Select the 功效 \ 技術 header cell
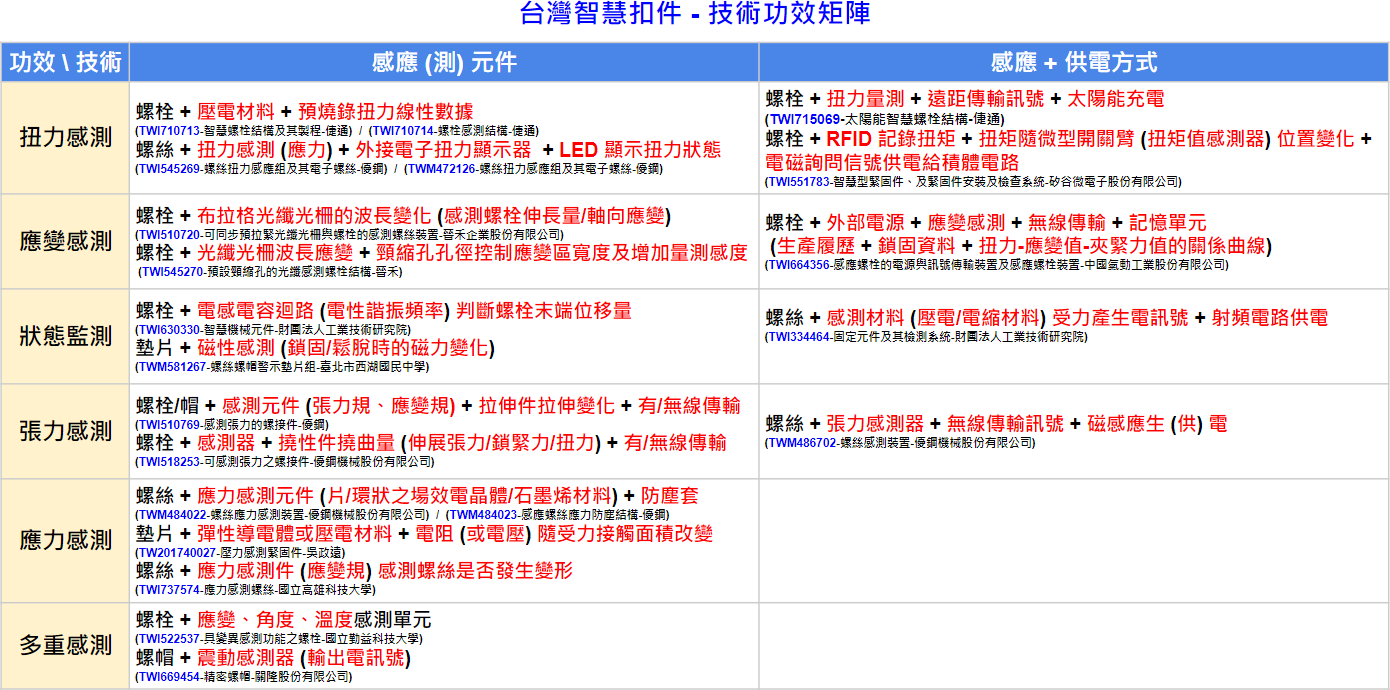 (65, 62)
